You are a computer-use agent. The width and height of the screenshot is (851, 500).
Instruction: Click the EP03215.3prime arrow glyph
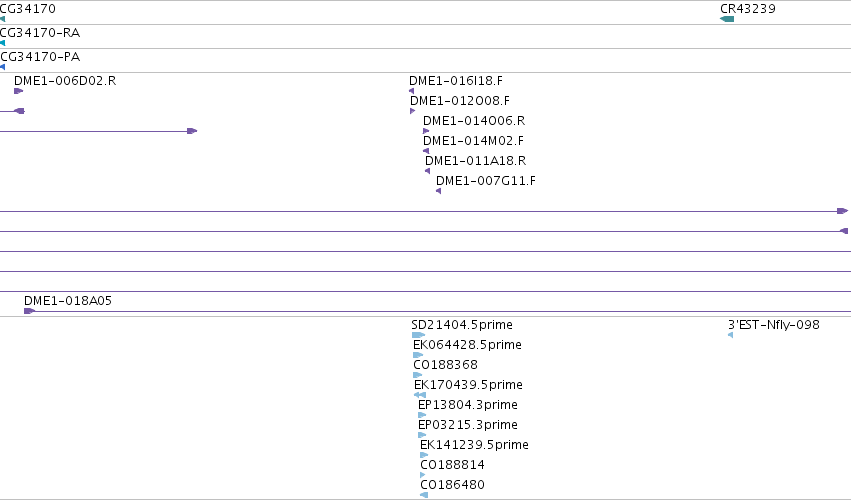click(422, 435)
